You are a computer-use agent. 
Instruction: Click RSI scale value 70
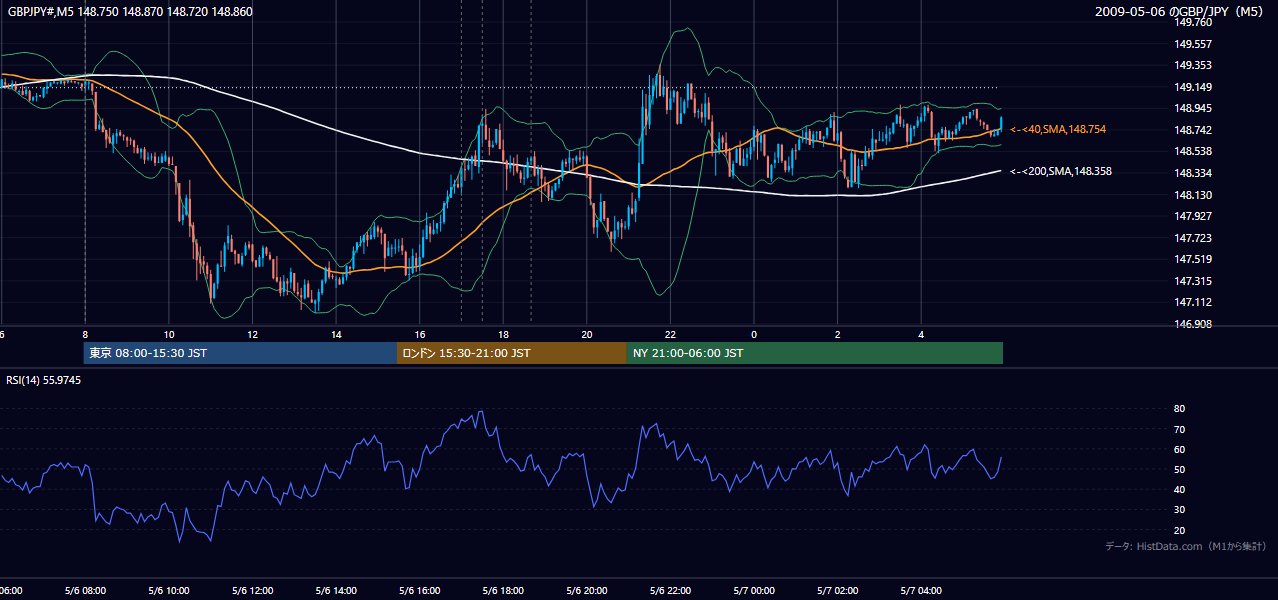1179,429
